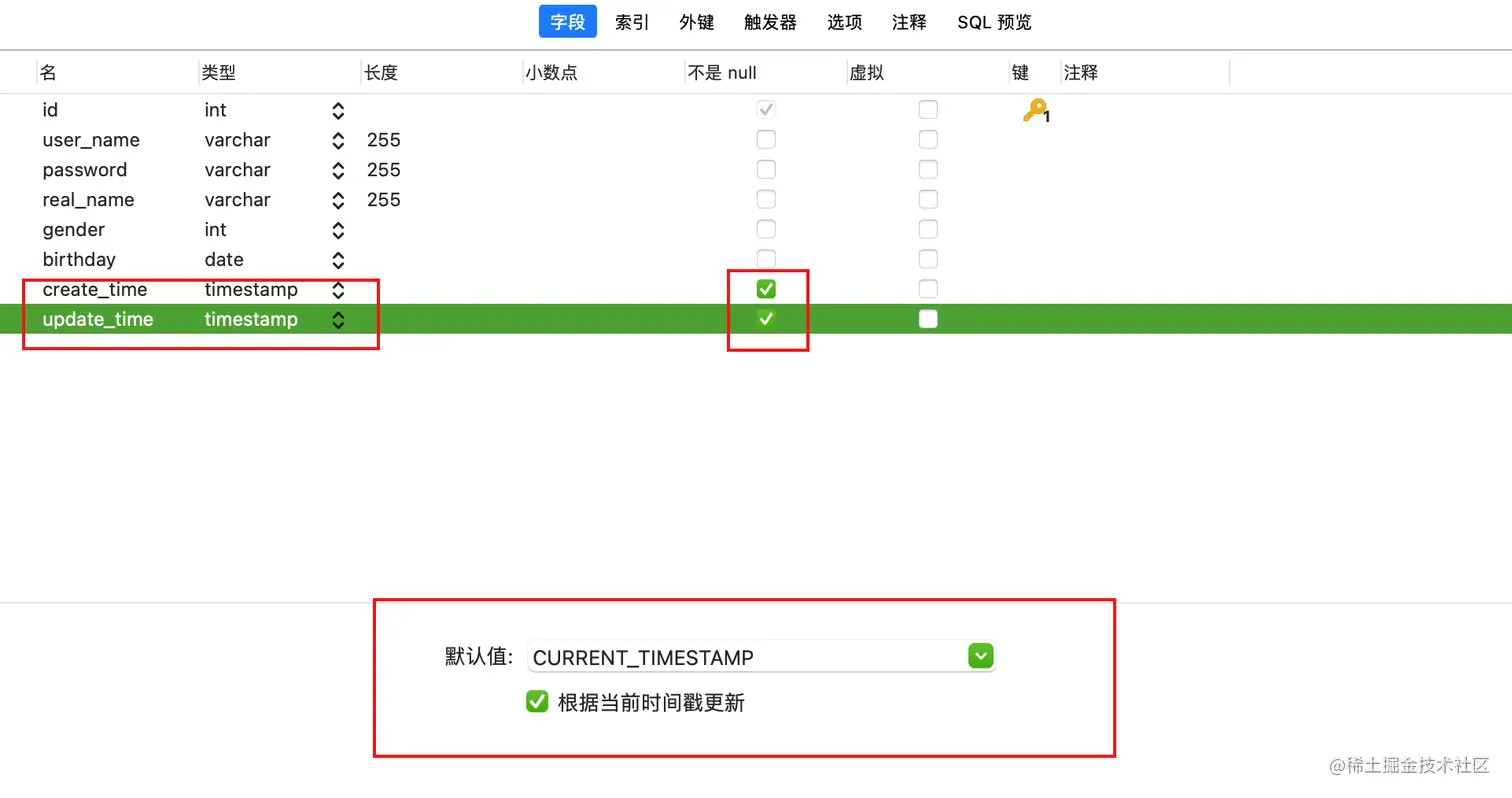The height and width of the screenshot is (798, 1512).
Task: Open the 选项 tab
Action: point(845,22)
